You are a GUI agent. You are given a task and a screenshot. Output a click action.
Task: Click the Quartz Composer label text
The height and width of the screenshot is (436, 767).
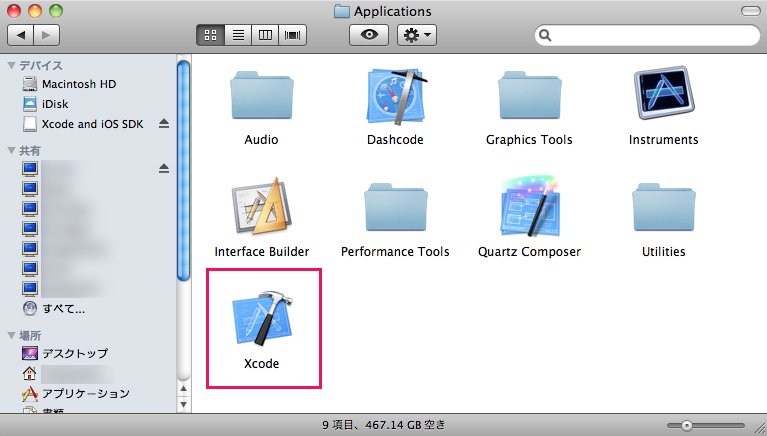point(529,252)
